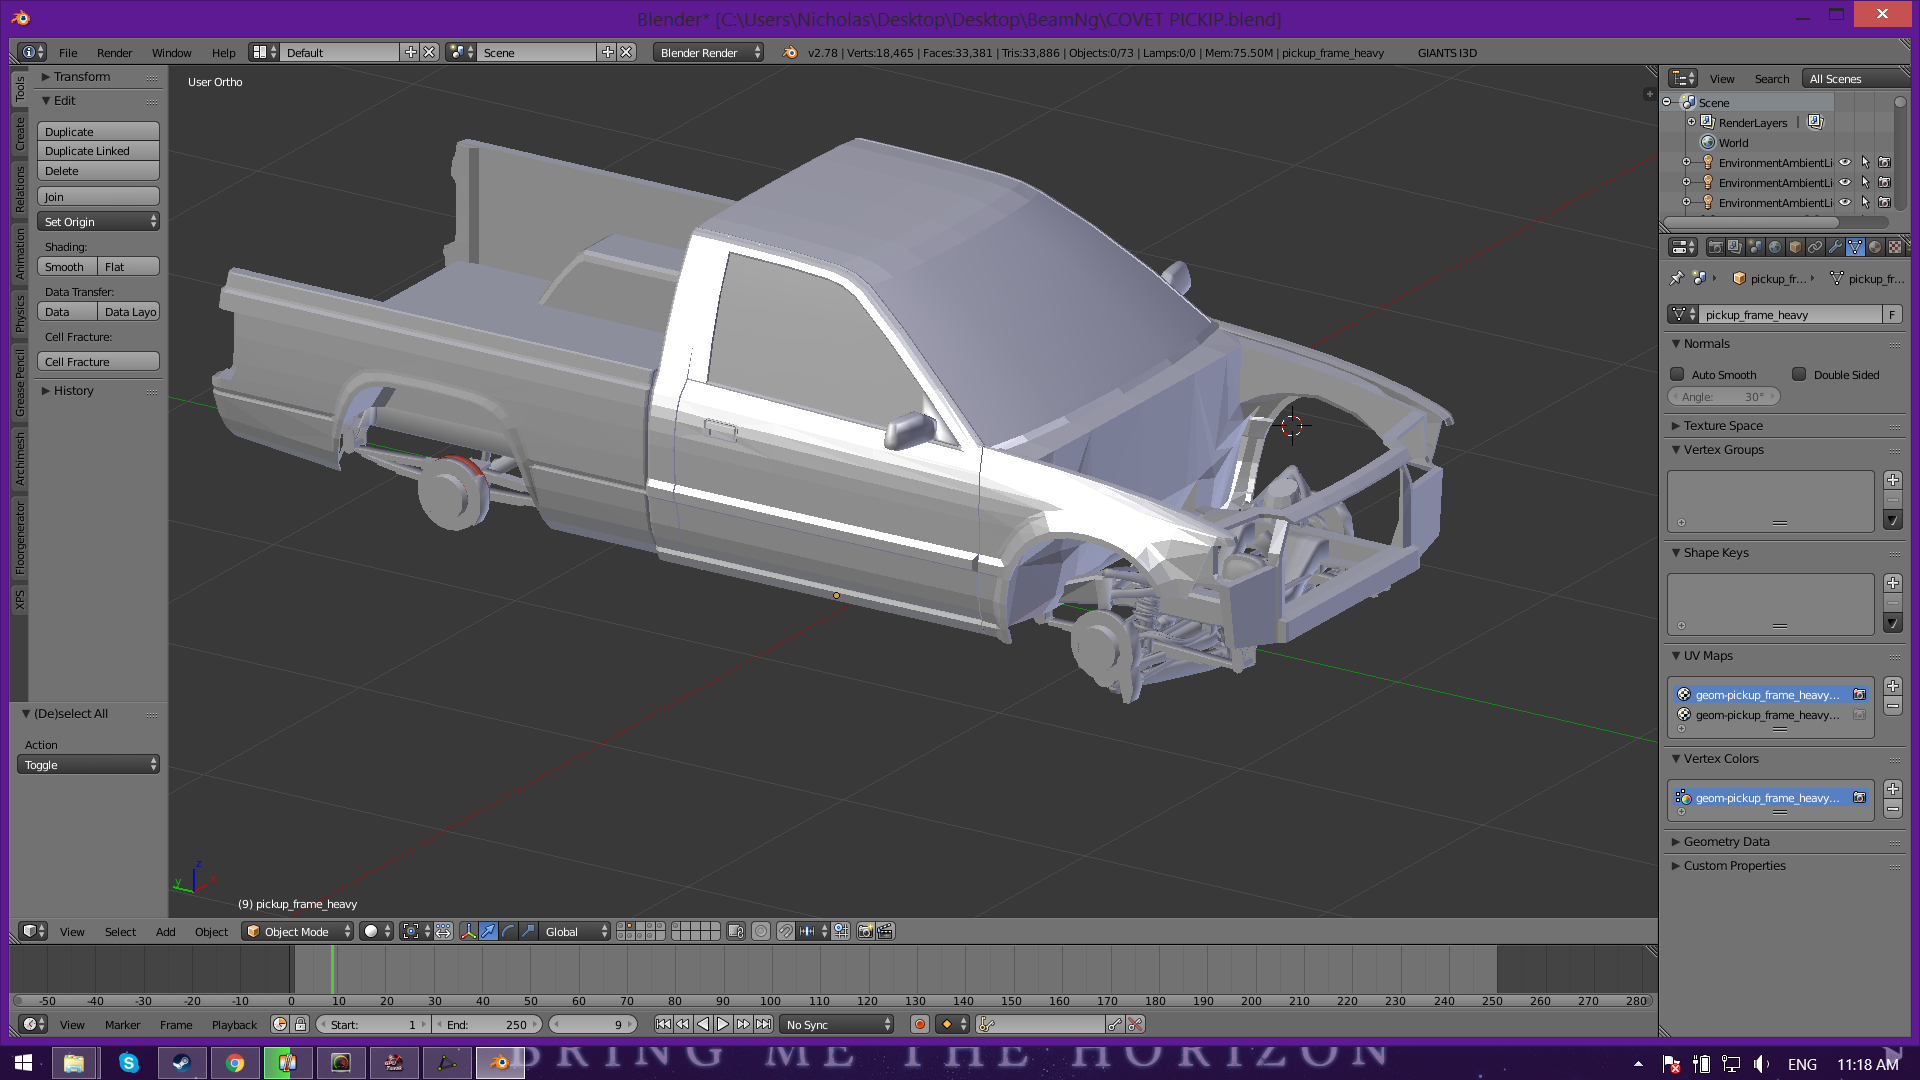This screenshot has height=1080, width=1920.
Task: Click the Smooth shading button
Action: (x=66, y=267)
